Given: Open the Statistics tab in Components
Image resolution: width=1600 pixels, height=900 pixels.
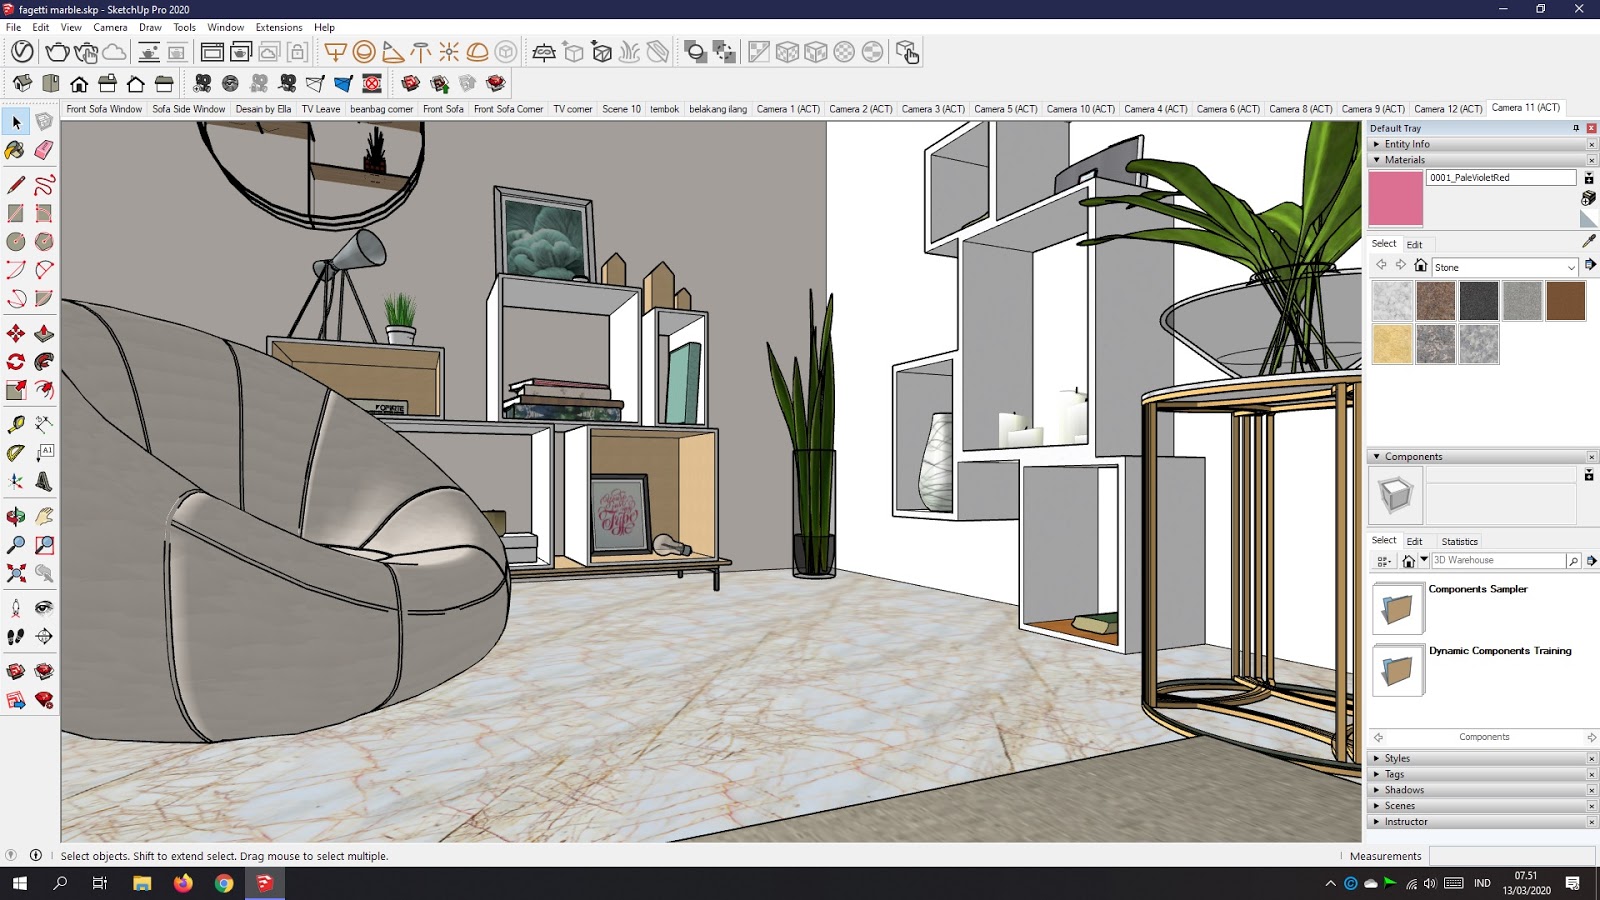Looking at the screenshot, I should point(1459,541).
